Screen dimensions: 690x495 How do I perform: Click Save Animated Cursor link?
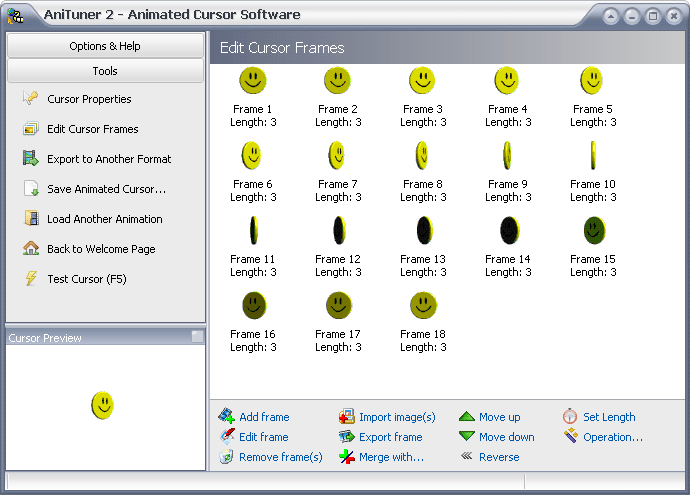[106, 189]
